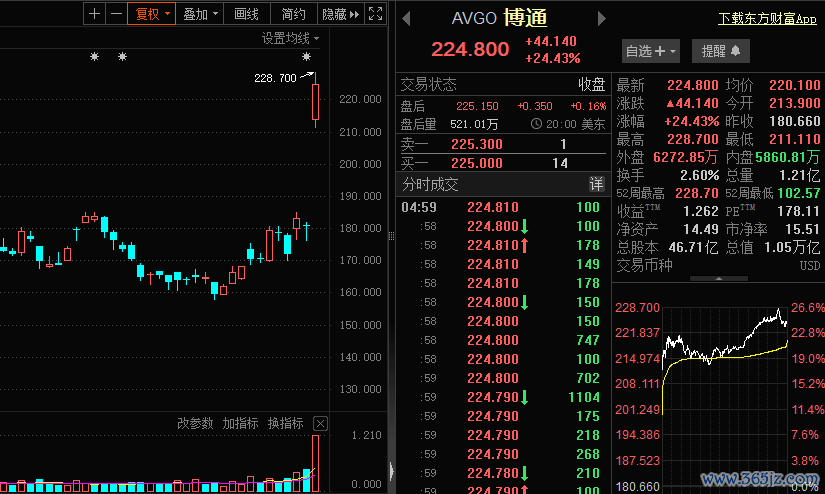The height and width of the screenshot is (494, 825).
Task: Click the 交易状态 收盘 status row
Action: pyautogui.click(x=502, y=84)
